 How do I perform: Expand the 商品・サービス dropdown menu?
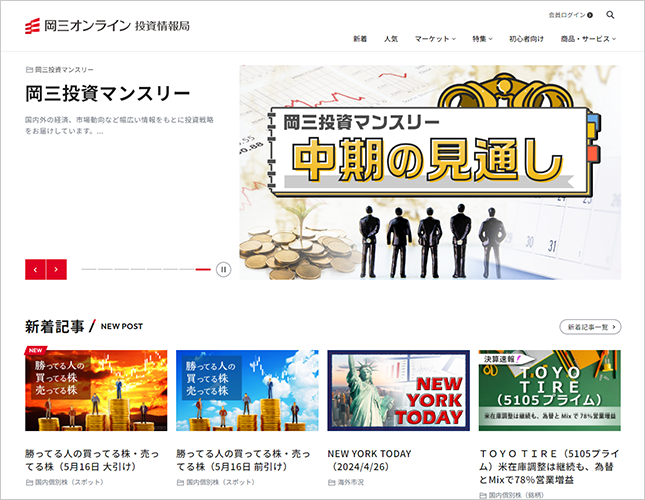coord(588,39)
